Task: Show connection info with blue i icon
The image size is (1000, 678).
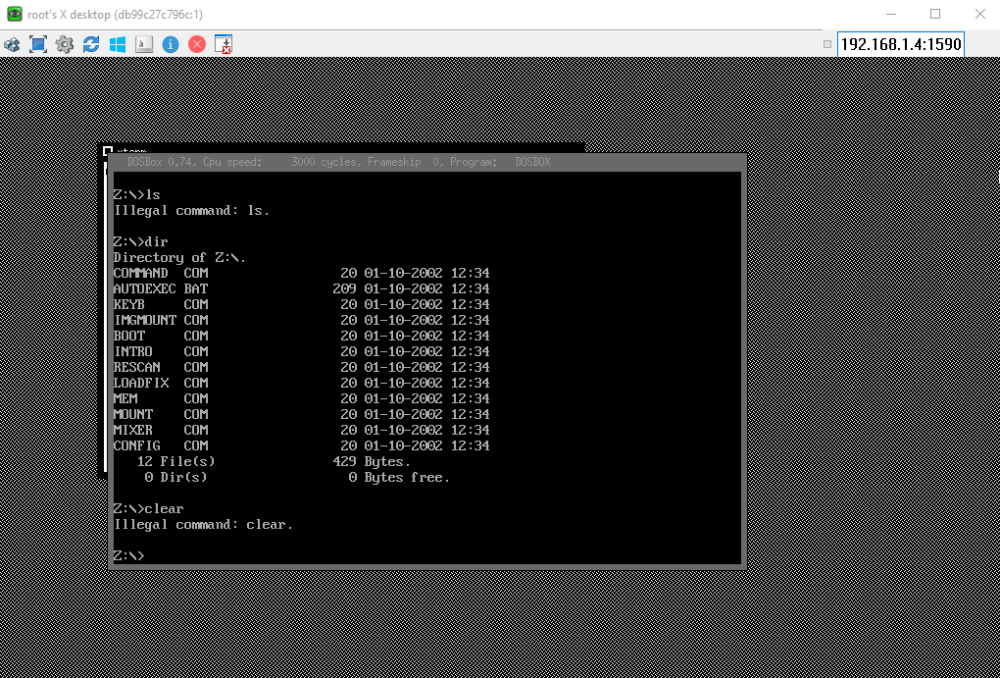Action: pyautogui.click(x=170, y=44)
